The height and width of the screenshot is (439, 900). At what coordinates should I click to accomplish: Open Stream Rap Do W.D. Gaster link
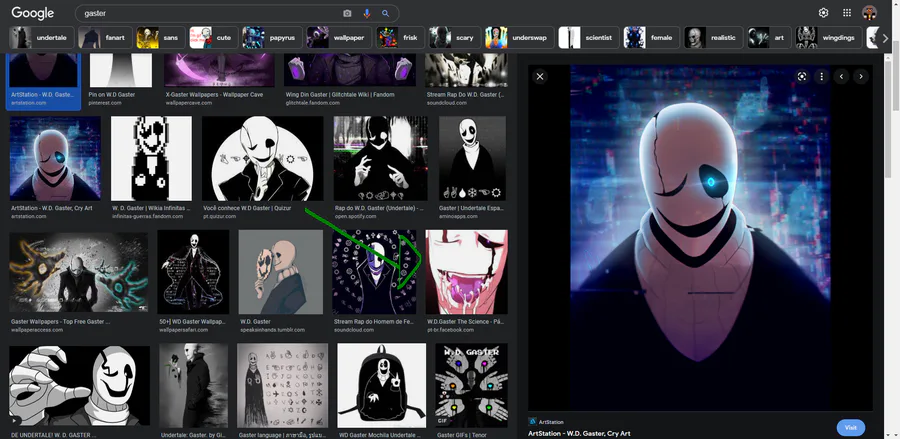click(465, 95)
